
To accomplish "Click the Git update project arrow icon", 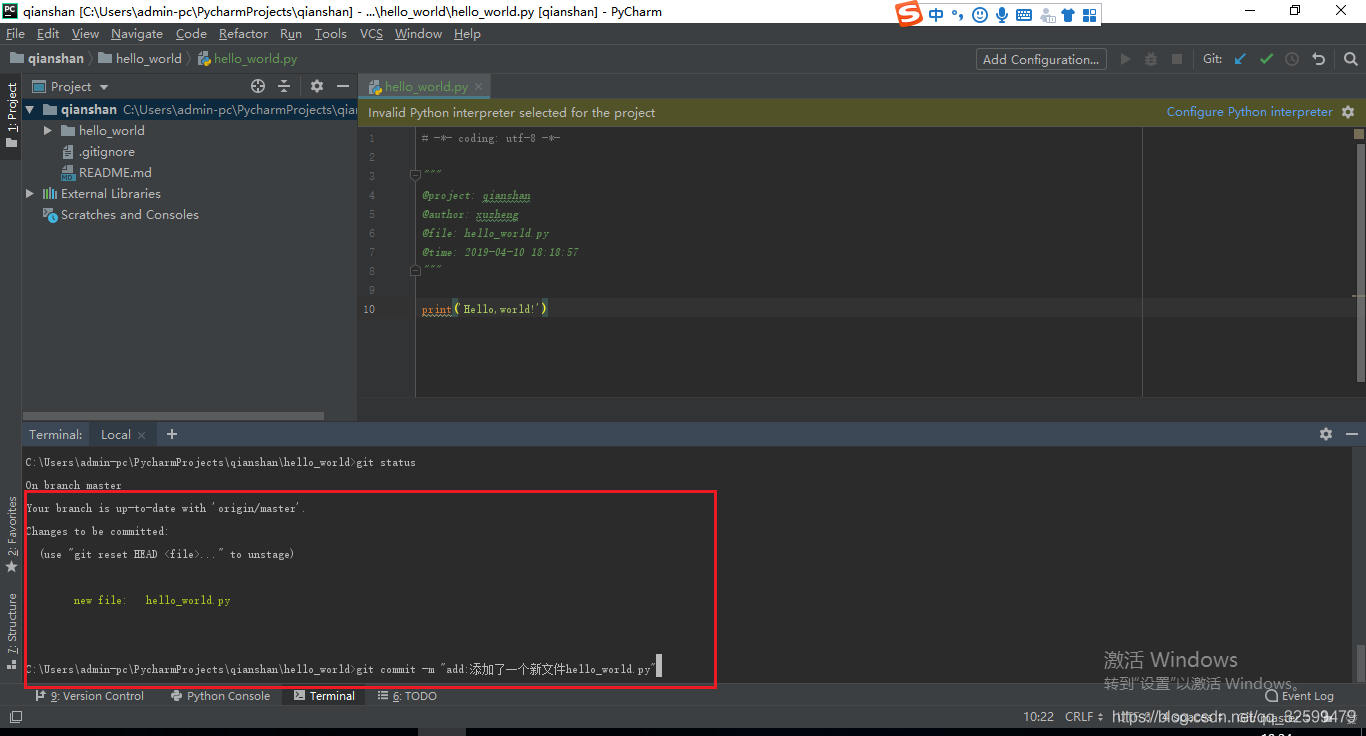I will tap(1240, 59).
